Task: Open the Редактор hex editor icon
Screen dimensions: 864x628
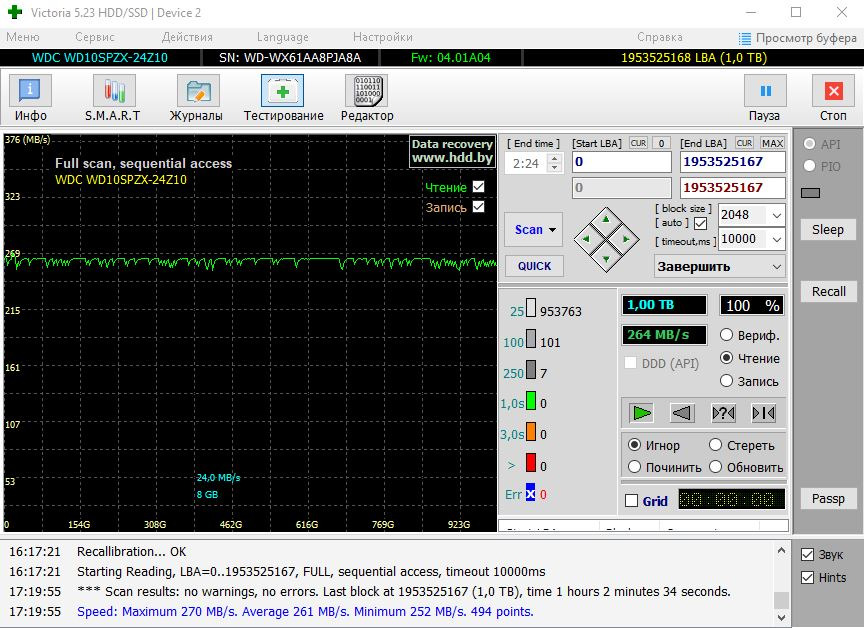Action: [366, 98]
